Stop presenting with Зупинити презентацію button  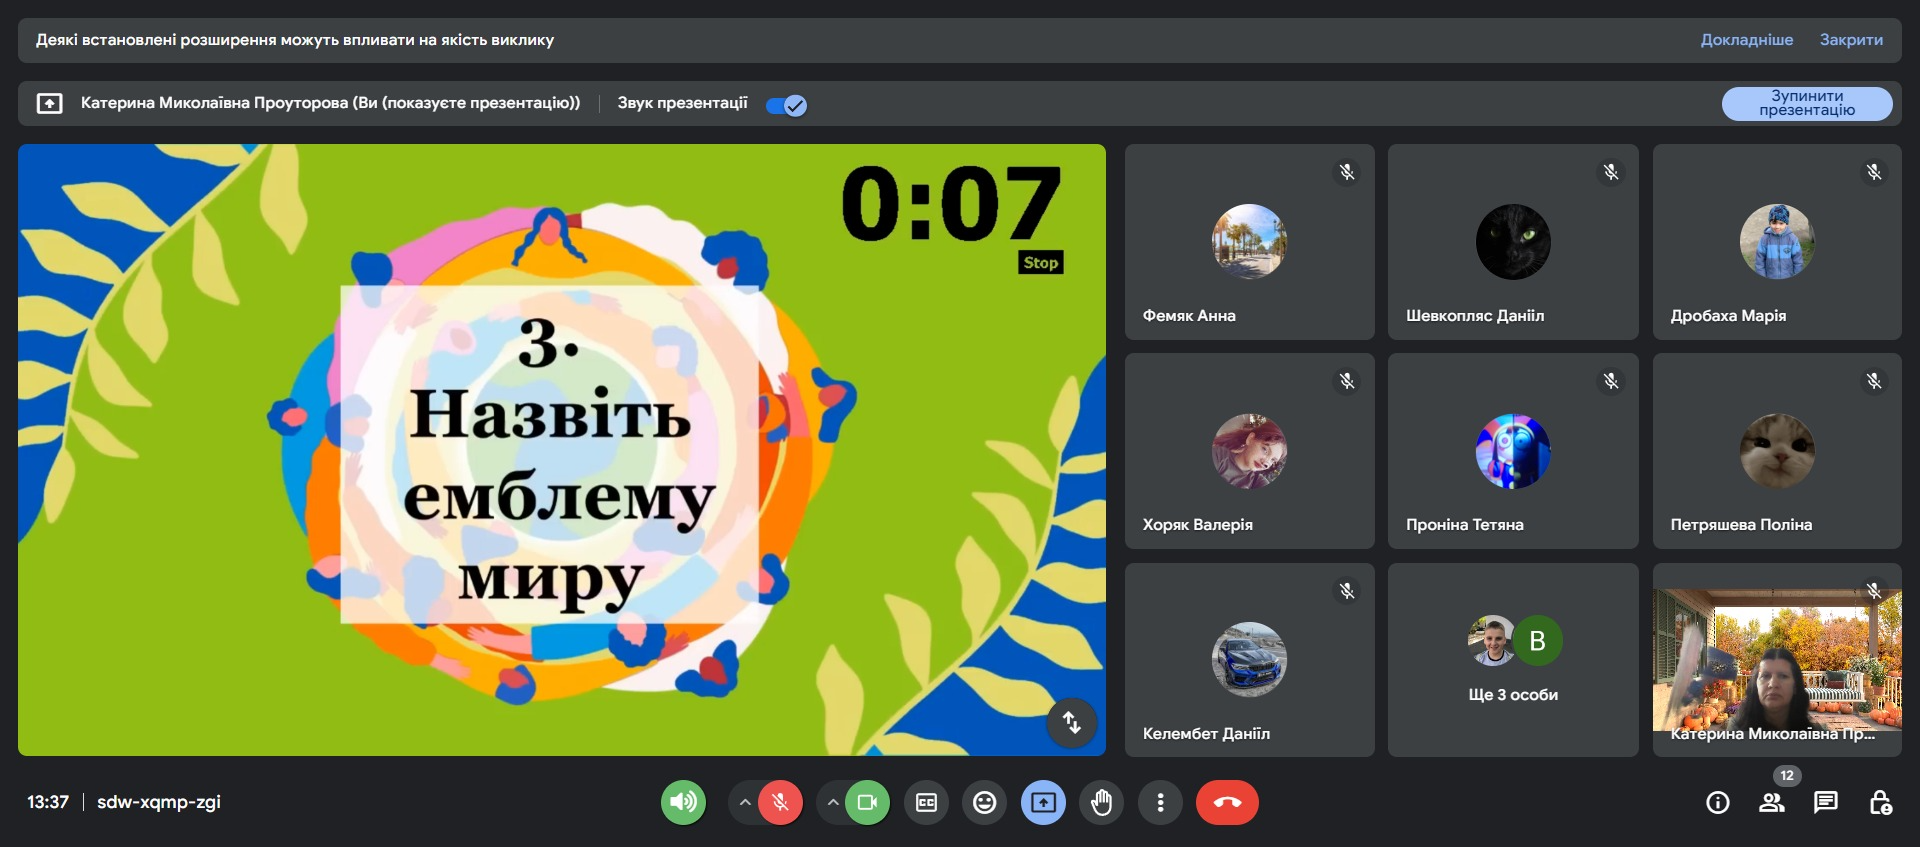click(x=1806, y=103)
